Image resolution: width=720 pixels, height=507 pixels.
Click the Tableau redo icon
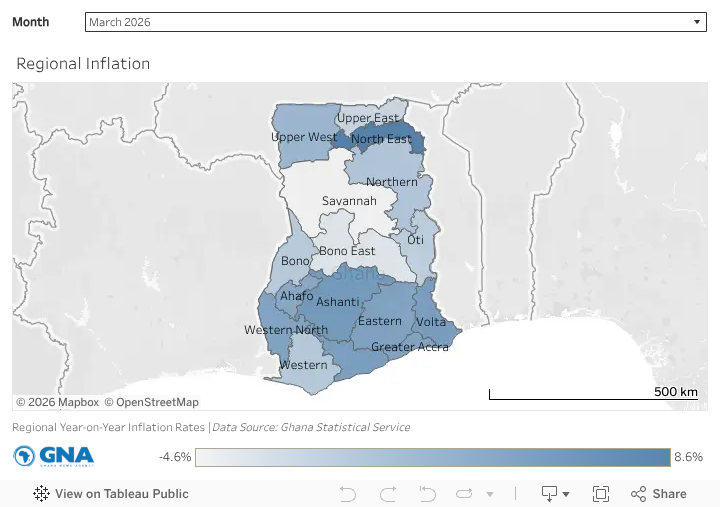pyautogui.click(x=388, y=494)
